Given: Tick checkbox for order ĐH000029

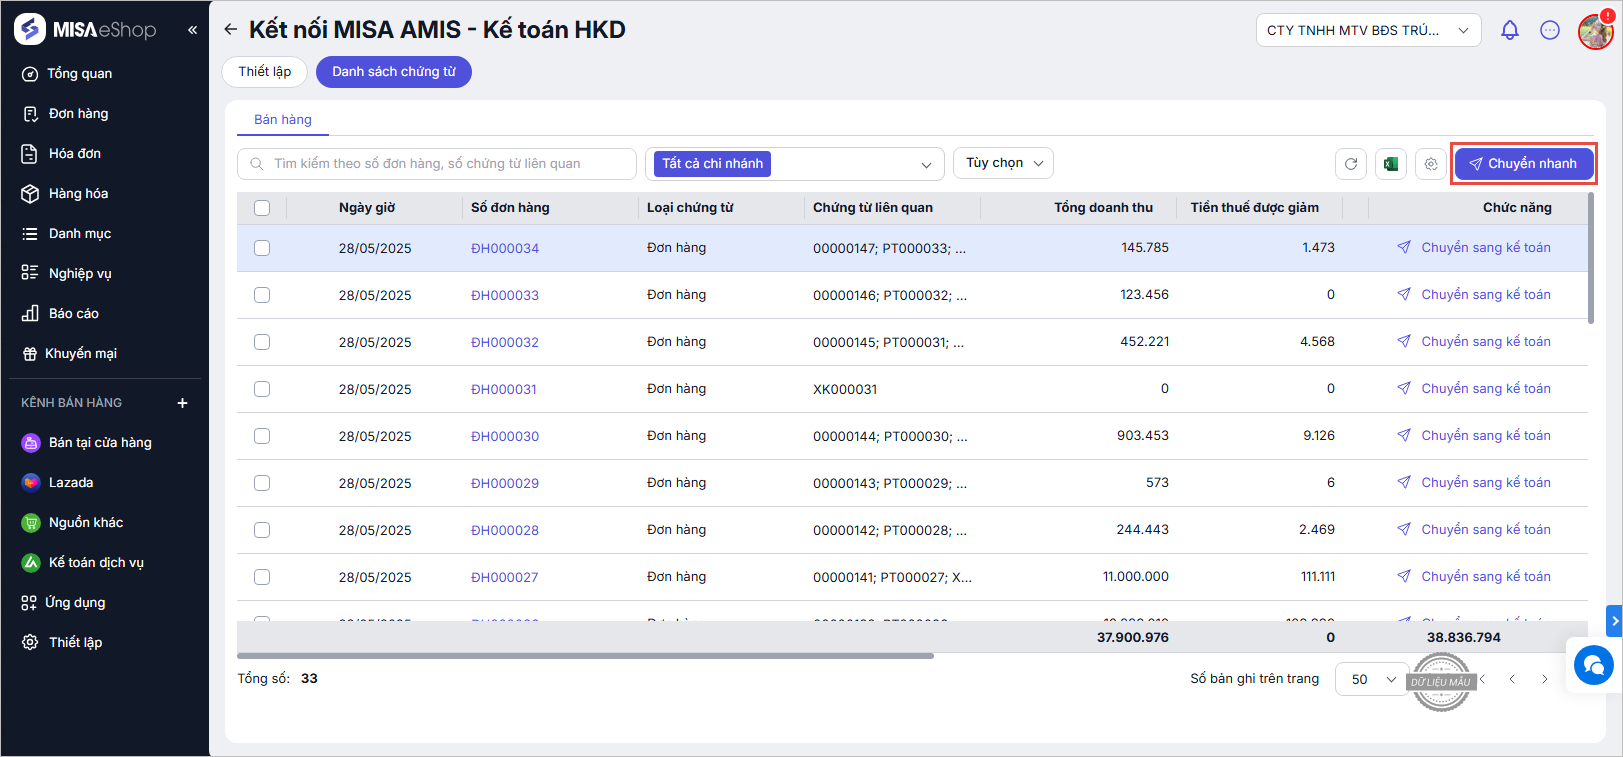Looking at the screenshot, I should [262, 483].
